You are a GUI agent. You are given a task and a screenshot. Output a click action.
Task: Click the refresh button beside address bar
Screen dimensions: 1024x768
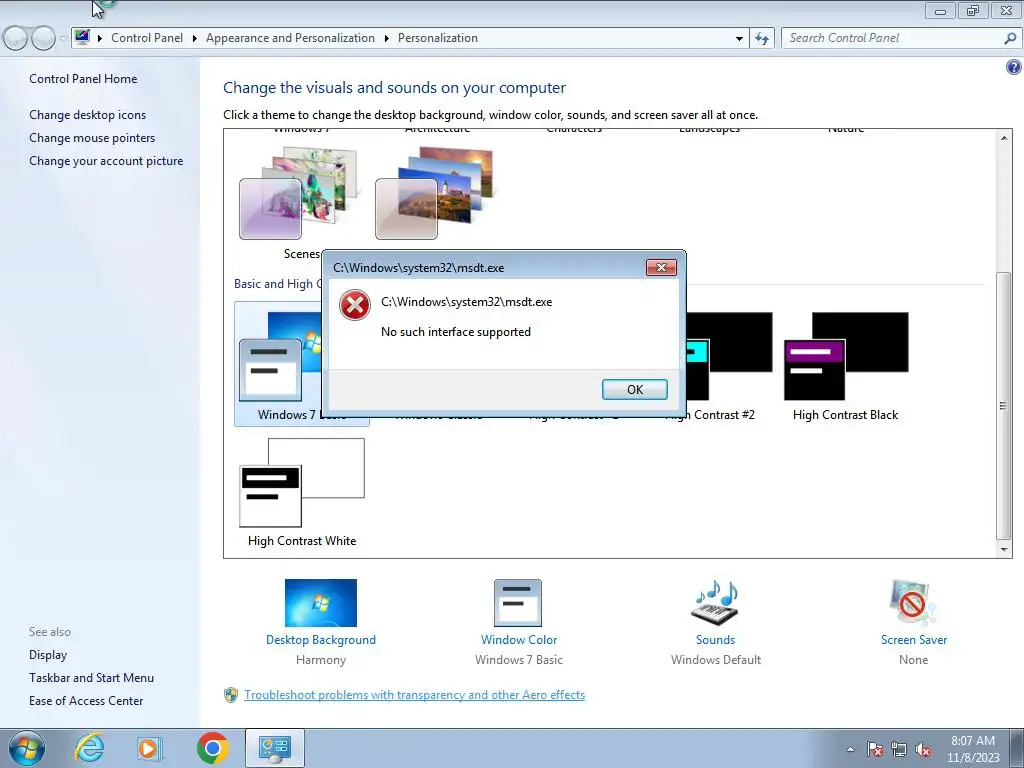(x=761, y=38)
